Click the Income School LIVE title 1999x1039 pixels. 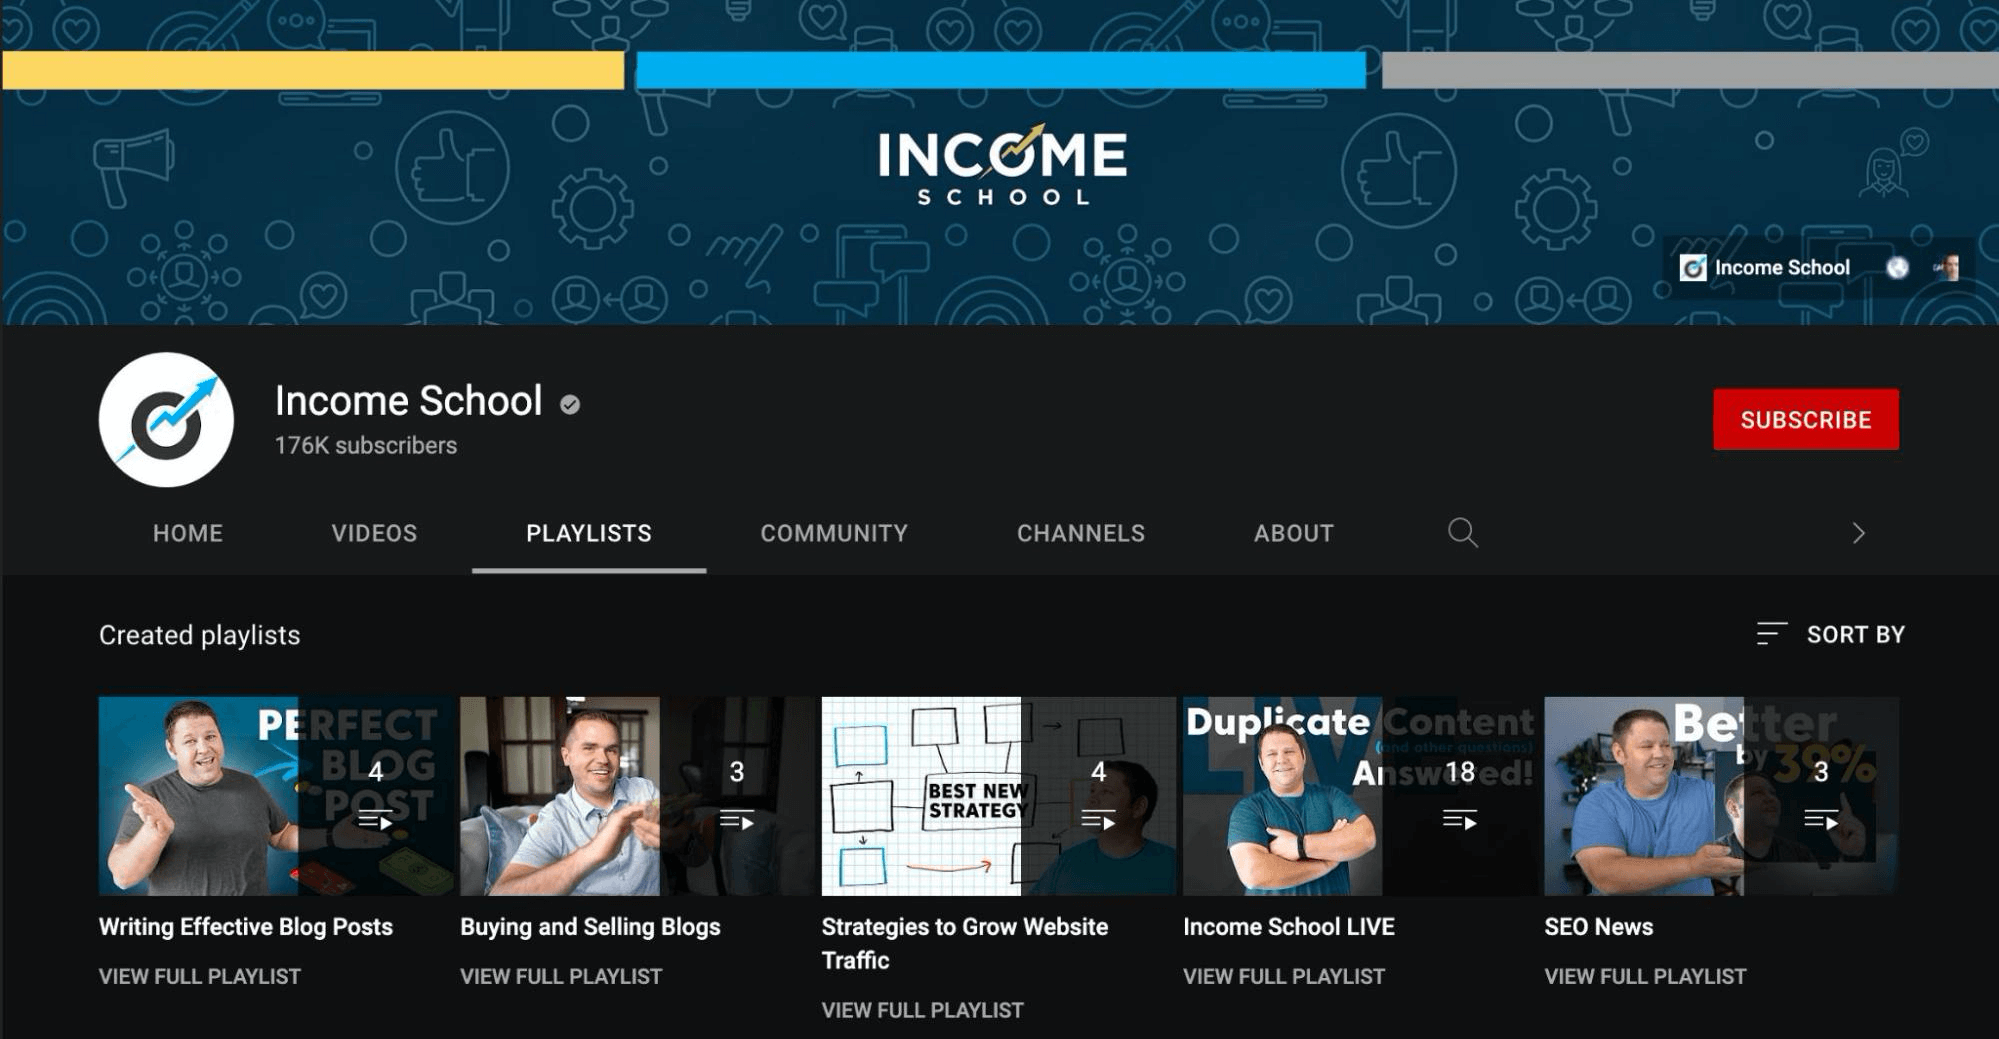(x=1289, y=927)
